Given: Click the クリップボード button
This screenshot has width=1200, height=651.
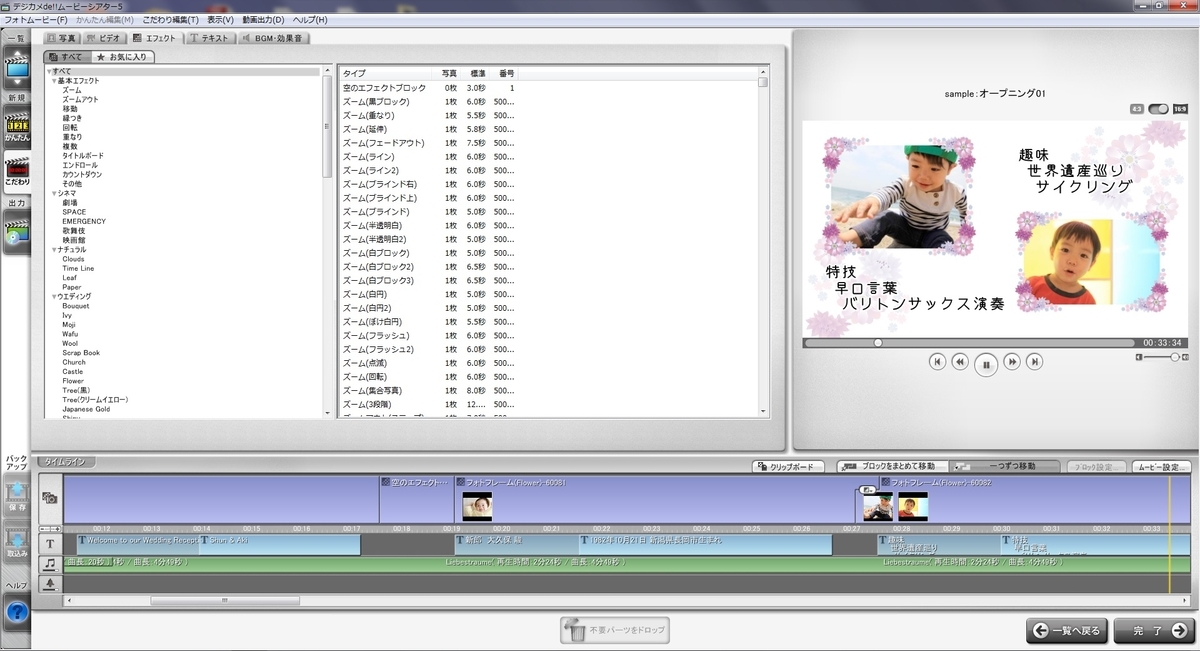Looking at the screenshot, I should pyautogui.click(x=788, y=467).
